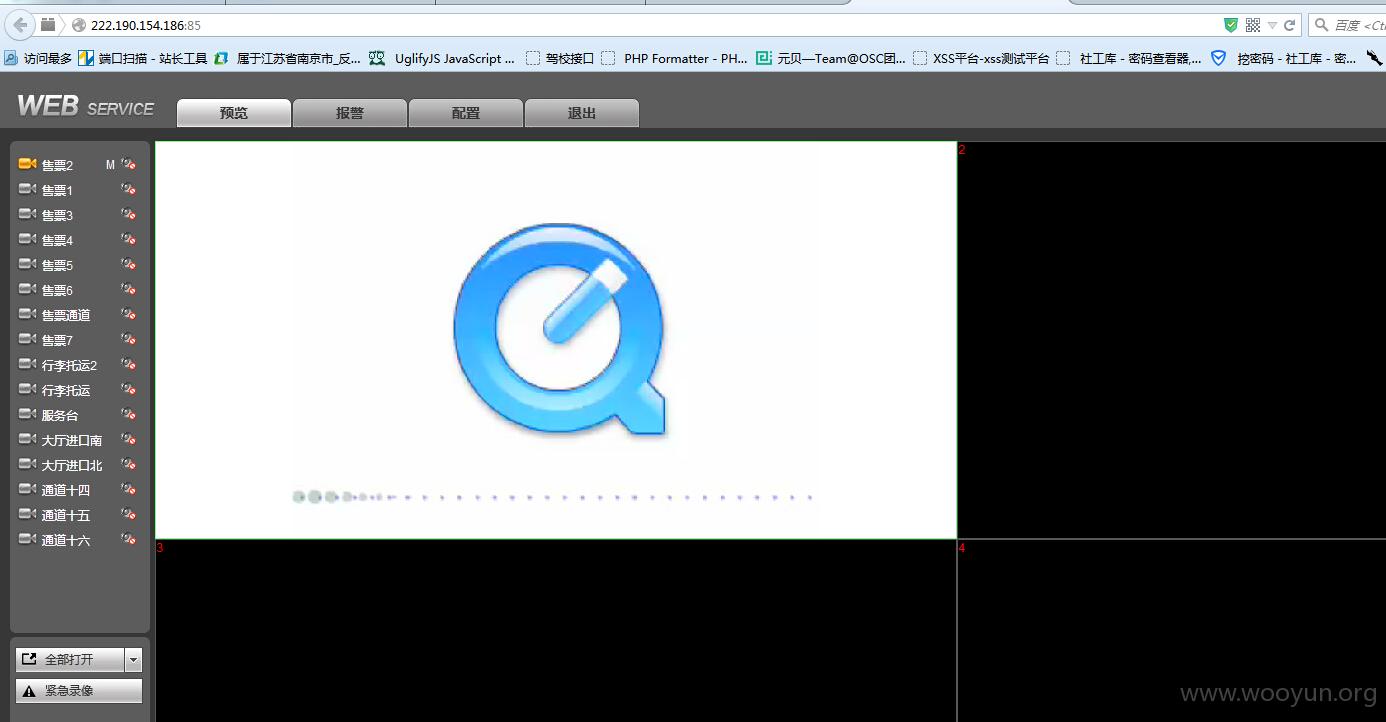Click the camera icon next to 售票7
Screen dimensions: 1386x722
[x=27, y=339]
